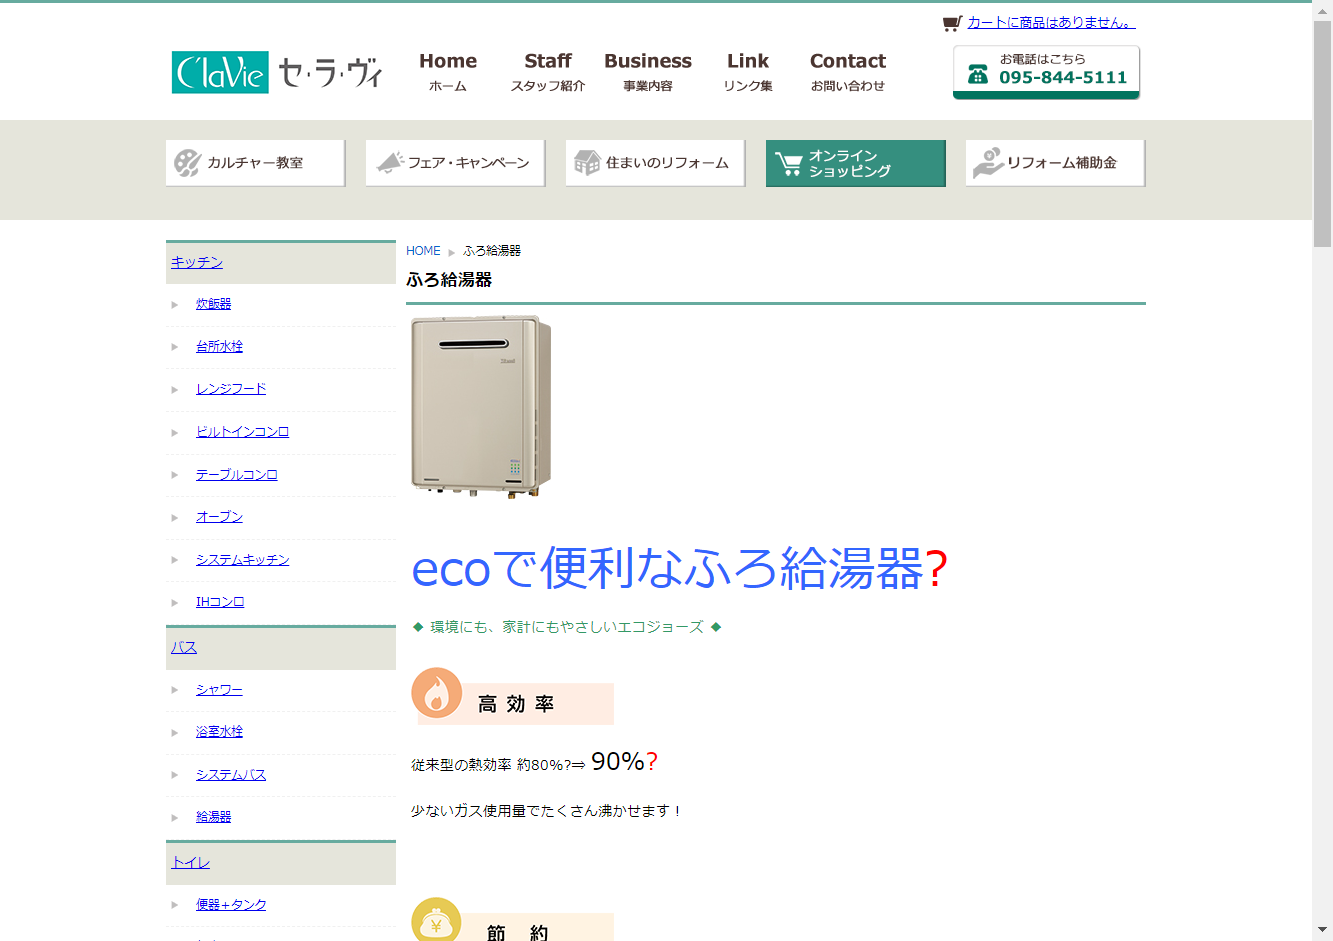Open the ビルトインコンロ category link
Screen dimensions: 1333x941
pos(242,432)
